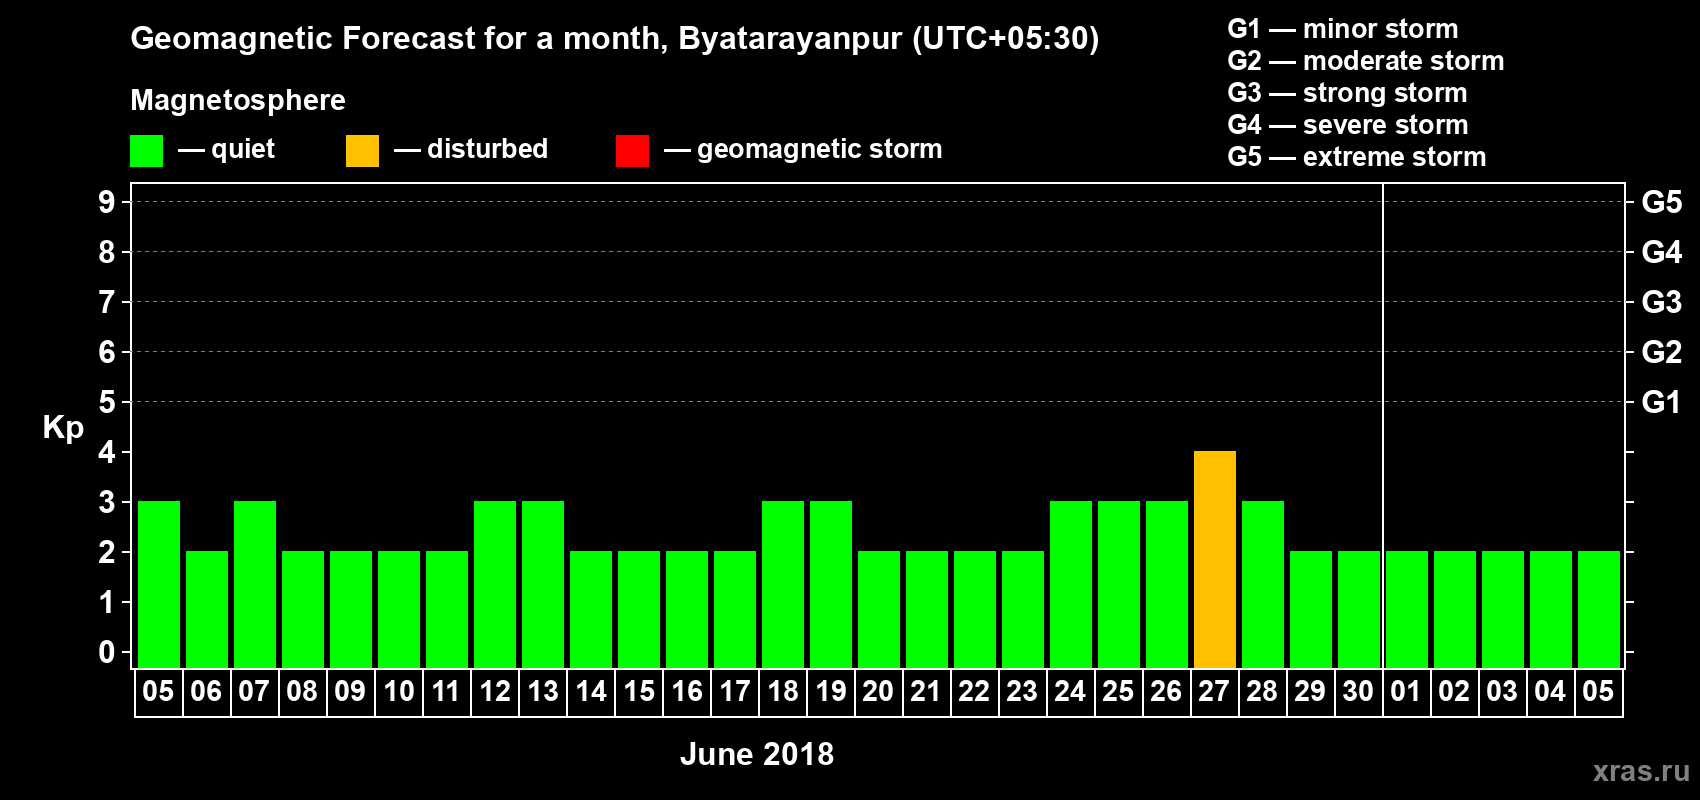This screenshot has width=1700, height=800.
Task: Click the 'June 2018' month label
Action: click(757, 754)
